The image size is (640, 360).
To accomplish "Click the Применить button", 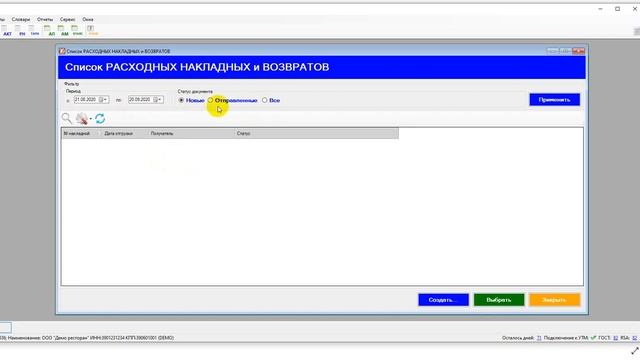I will coord(554,100).
